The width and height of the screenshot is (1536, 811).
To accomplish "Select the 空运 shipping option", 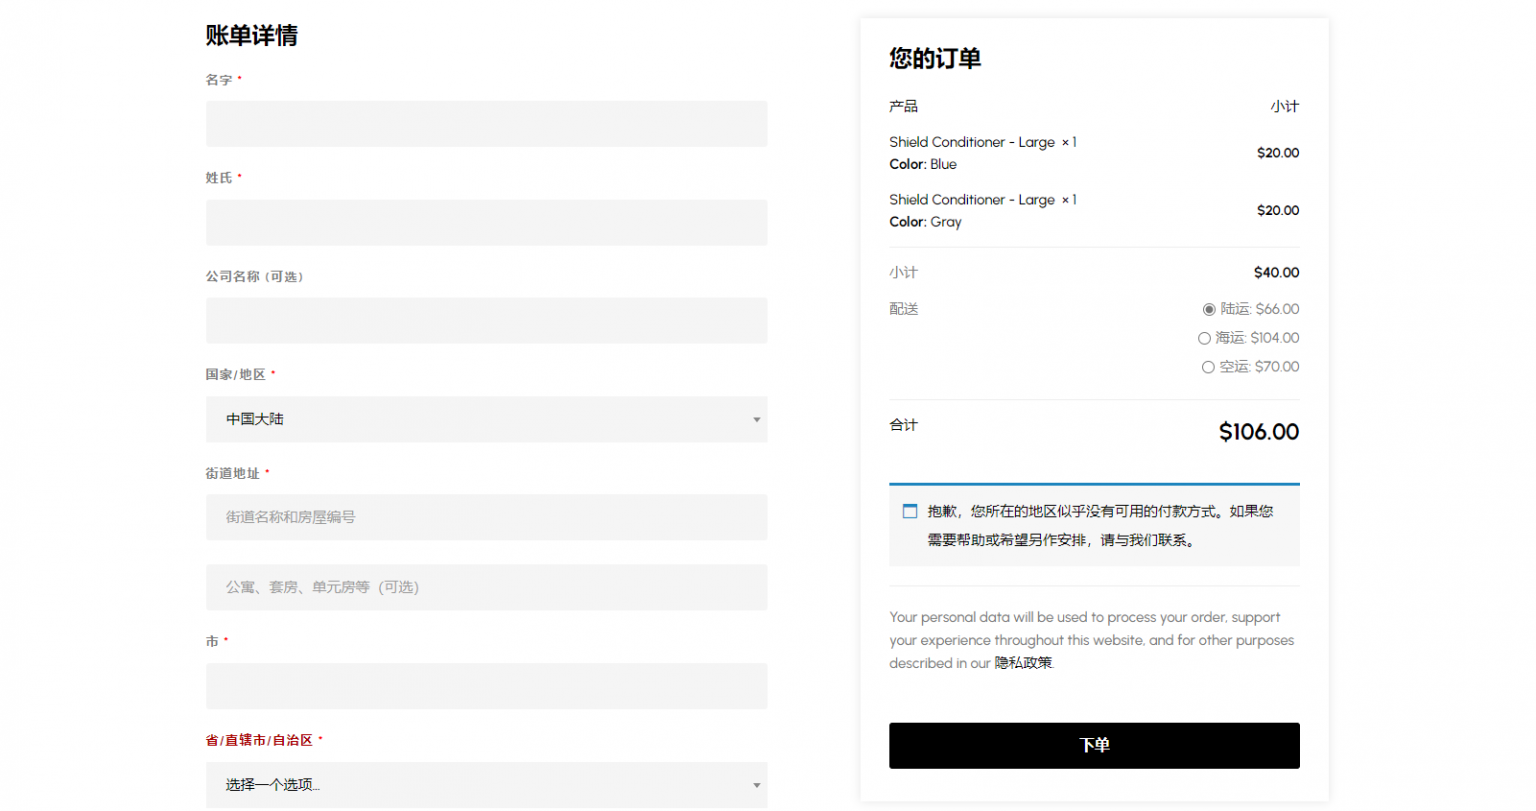I will tap(1208, 367).
